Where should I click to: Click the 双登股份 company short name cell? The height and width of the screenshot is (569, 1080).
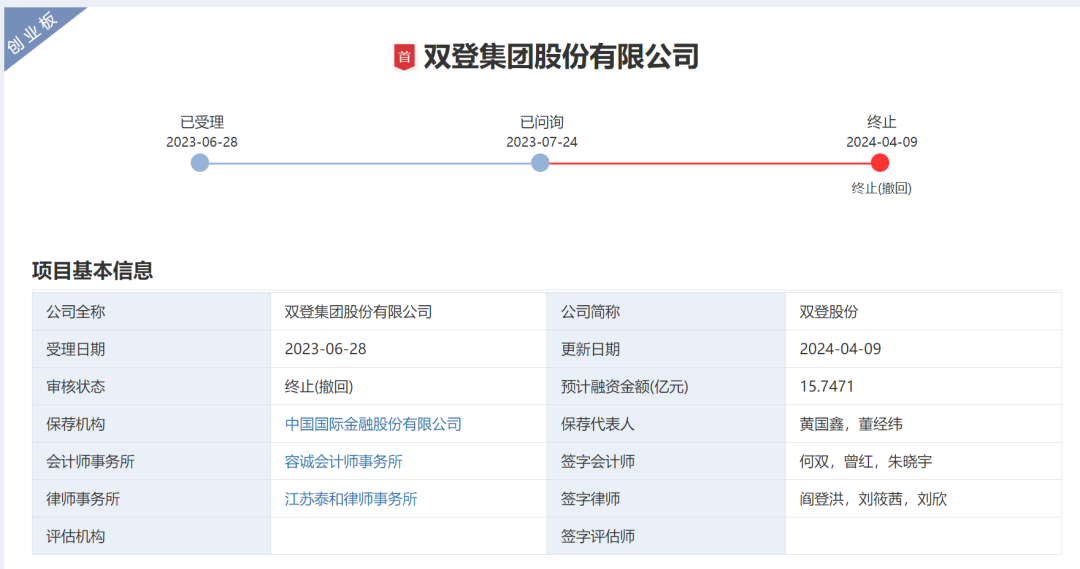828,312
